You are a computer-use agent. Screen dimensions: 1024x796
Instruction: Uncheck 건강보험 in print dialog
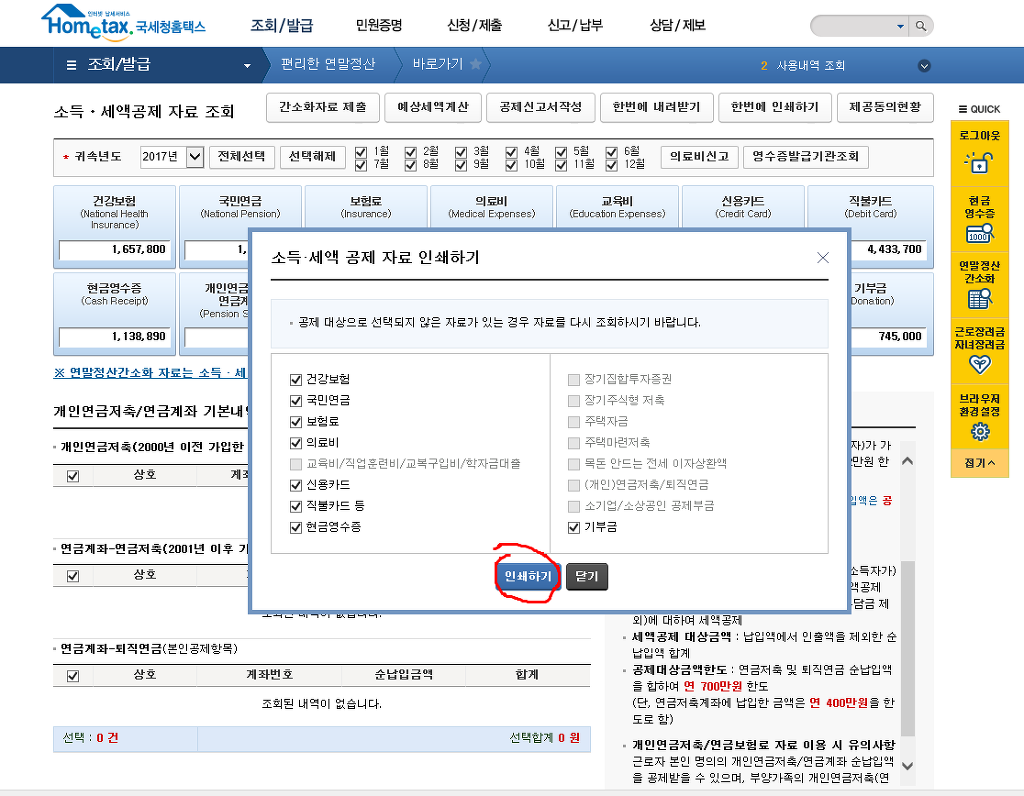[x=296, y=379]
